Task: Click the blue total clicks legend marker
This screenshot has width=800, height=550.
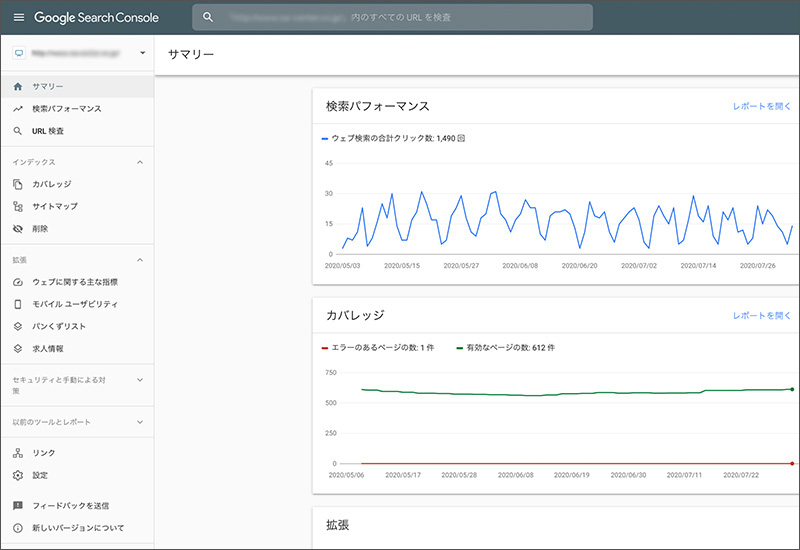Action: (324, 139)
